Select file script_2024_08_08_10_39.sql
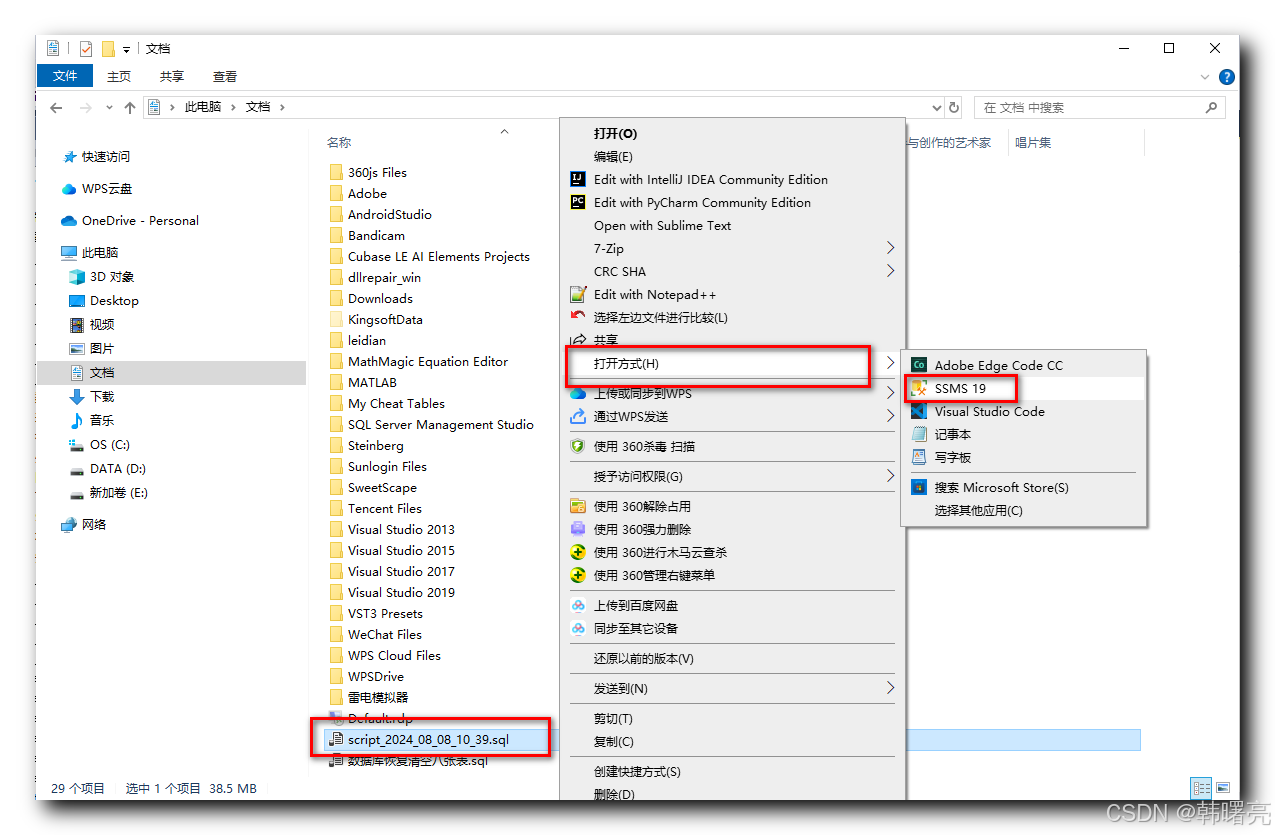The image size is (1275, 835). pos(428,740)
